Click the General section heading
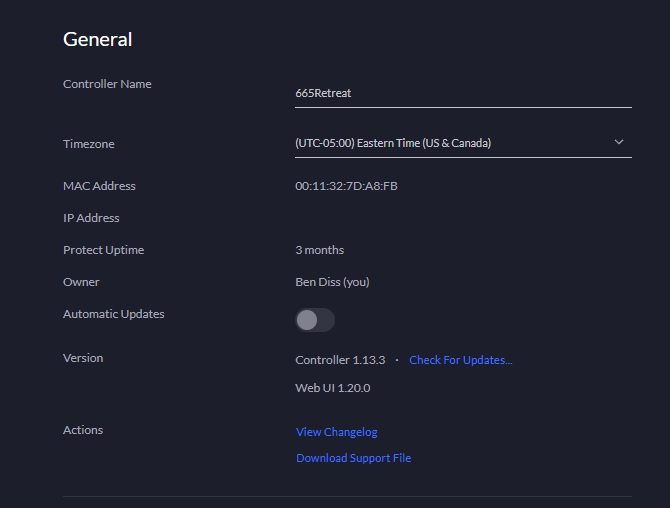 [x=97, y=39]
